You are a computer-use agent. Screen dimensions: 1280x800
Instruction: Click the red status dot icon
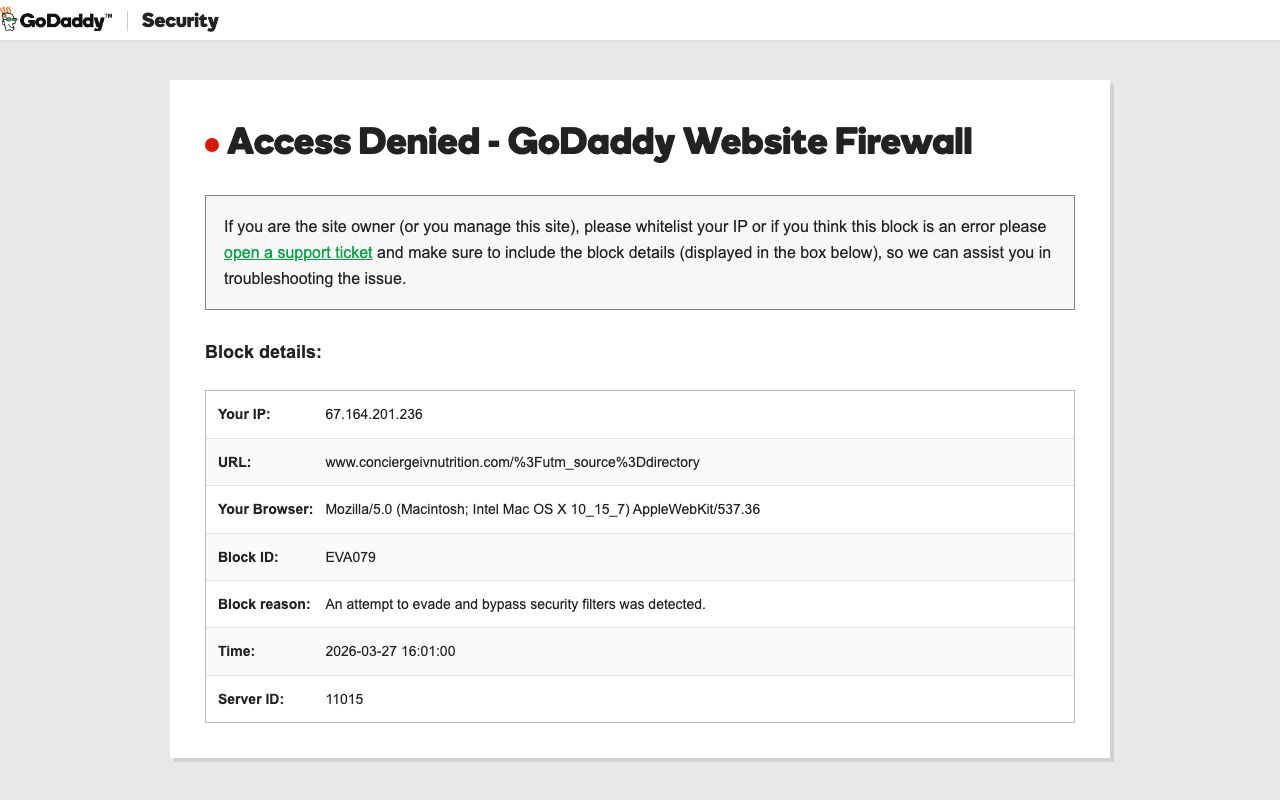[x=212, y=146]
